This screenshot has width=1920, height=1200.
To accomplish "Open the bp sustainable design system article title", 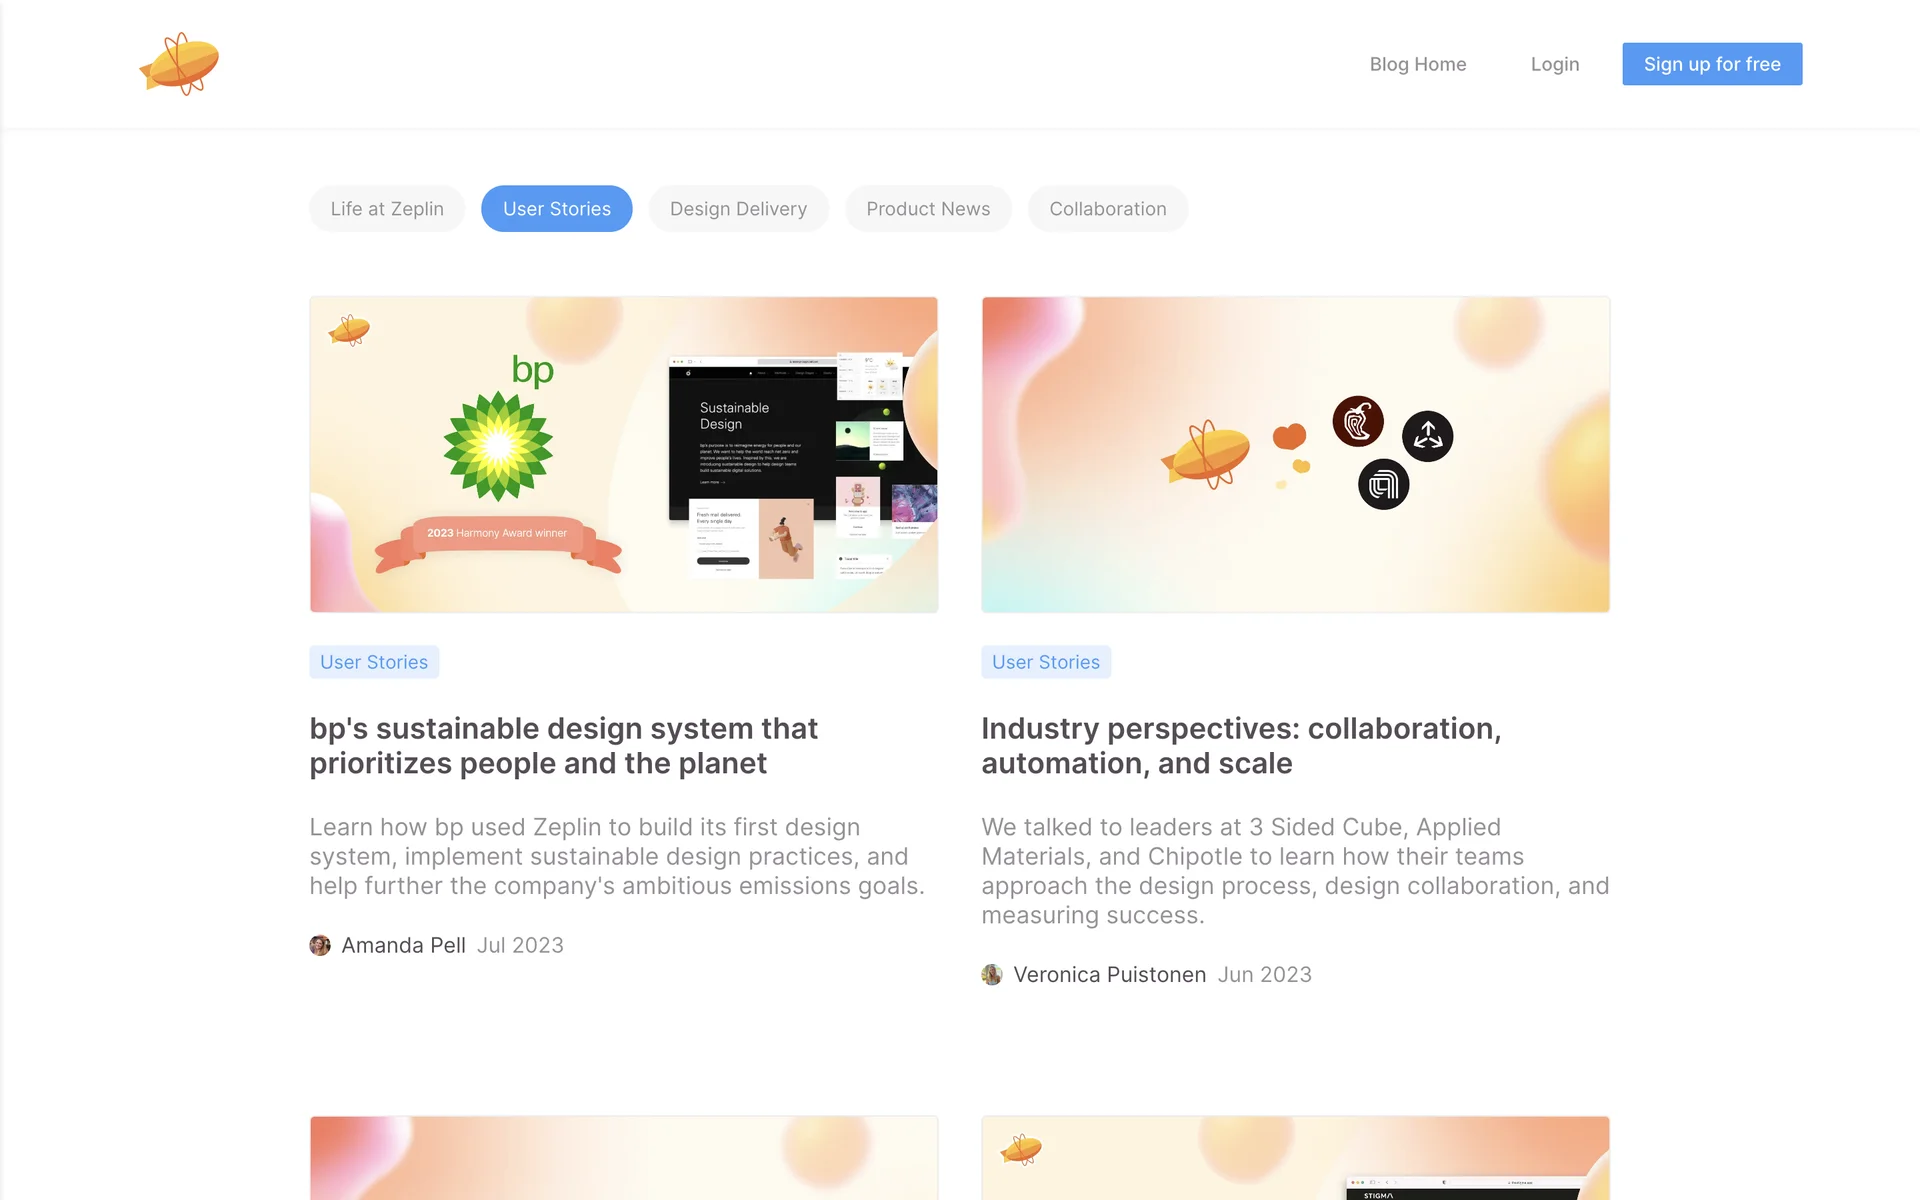I will (x=564, y=746).
